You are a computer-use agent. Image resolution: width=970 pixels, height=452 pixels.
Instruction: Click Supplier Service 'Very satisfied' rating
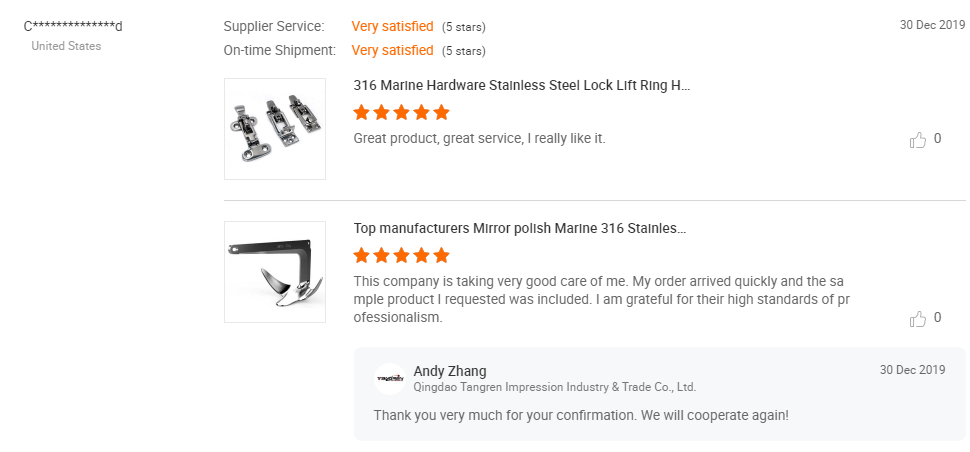click(x=392, y=26)
